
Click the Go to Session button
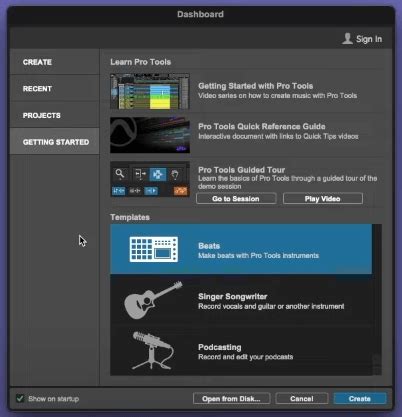point(236,199)
